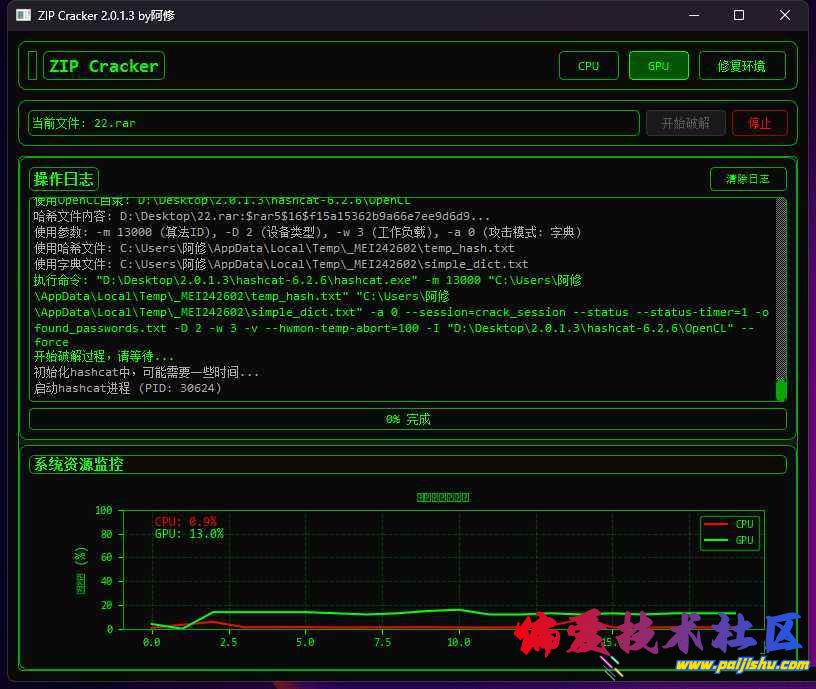This screenshot has width=816, height=689.
Task: Click the 操作日志 section header
Action: coord(64,179)
